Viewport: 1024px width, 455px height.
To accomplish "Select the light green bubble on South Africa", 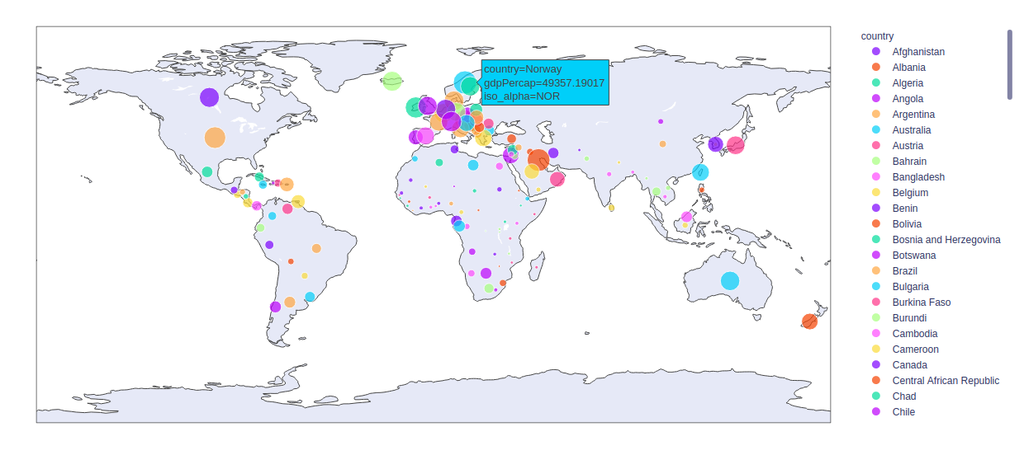I will [x=488, y=288].
